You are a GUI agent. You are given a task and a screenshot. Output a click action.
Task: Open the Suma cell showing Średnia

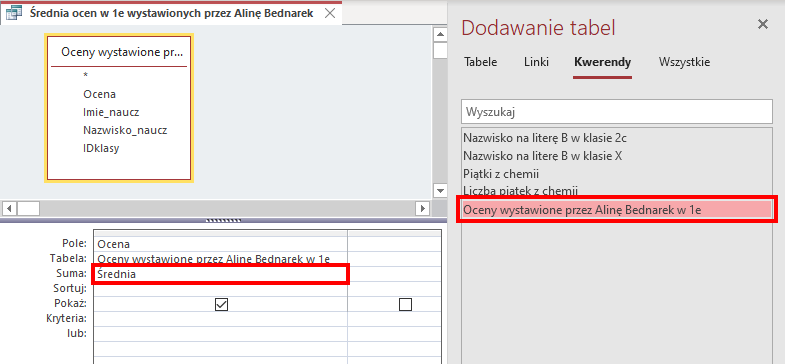[x=220, y=274]
